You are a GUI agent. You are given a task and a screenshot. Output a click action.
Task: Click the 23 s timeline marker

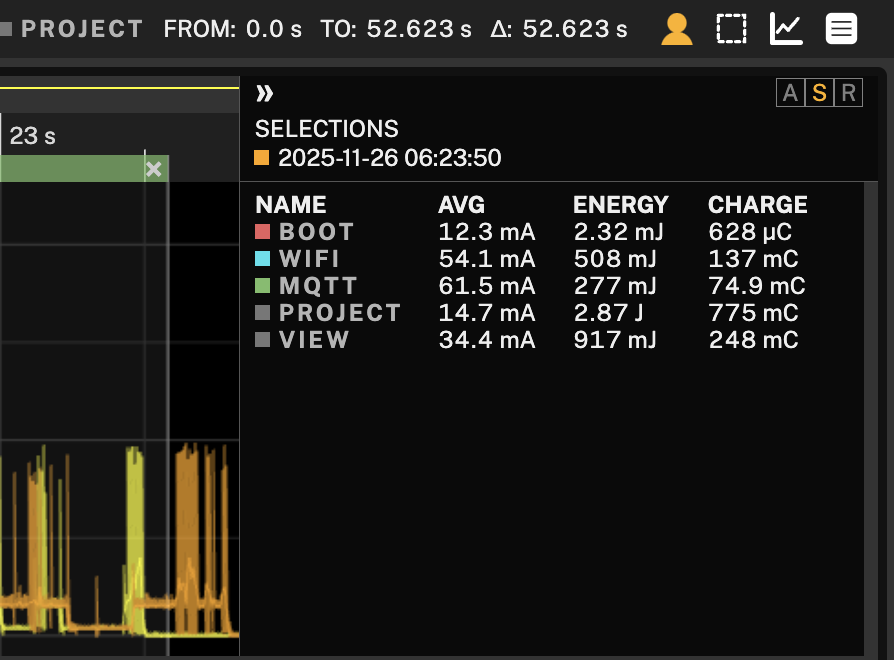click(32, 136)
